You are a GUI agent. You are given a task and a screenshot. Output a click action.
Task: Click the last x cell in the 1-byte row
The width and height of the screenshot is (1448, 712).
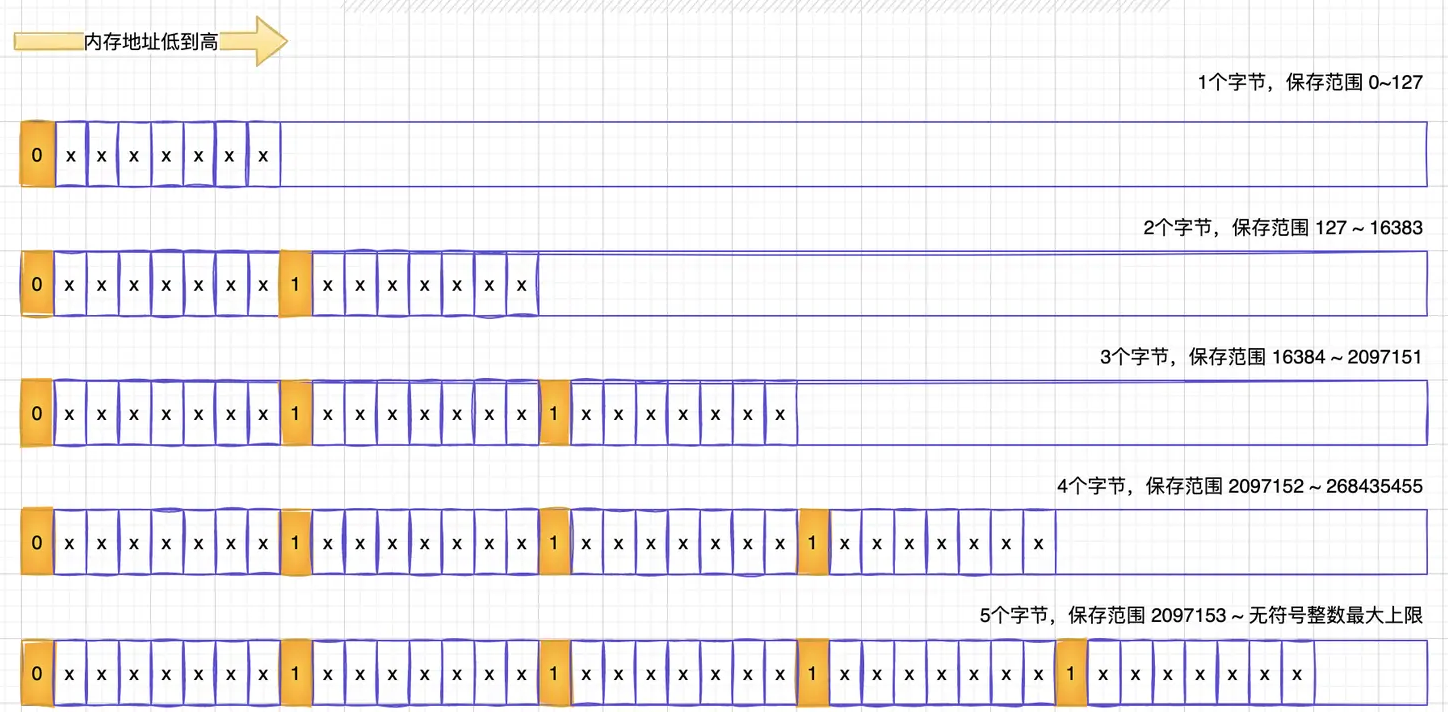click(263, 155)
